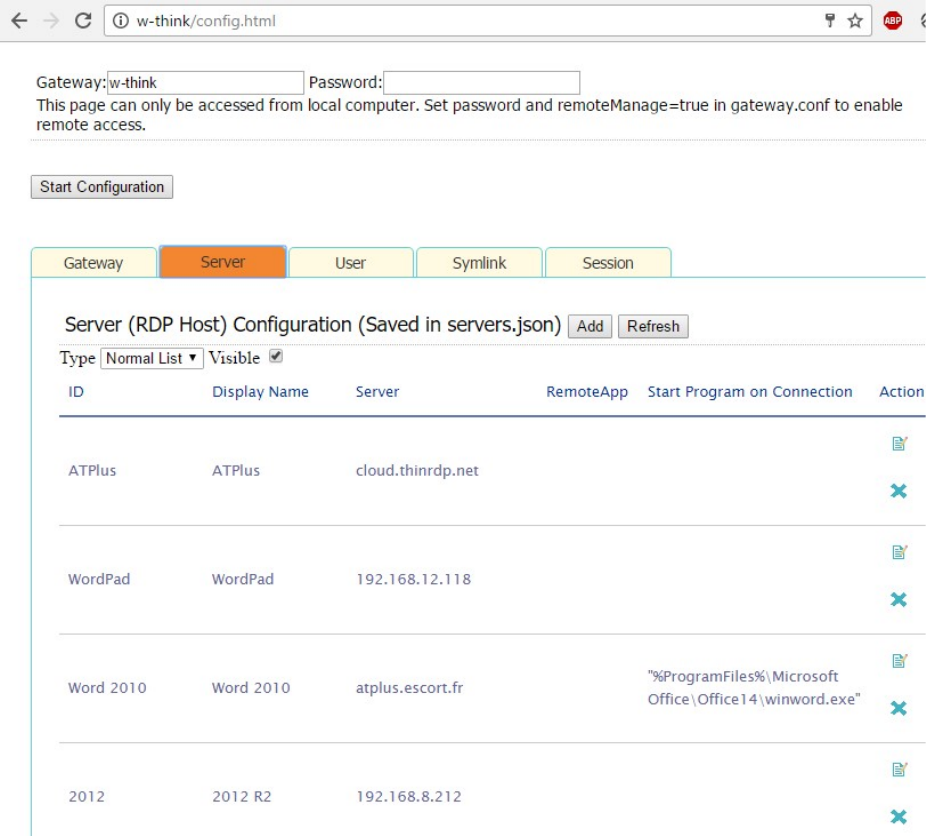Refresh the server list
The width and height of the screenshot is (926, 836).
click(653, 326)
